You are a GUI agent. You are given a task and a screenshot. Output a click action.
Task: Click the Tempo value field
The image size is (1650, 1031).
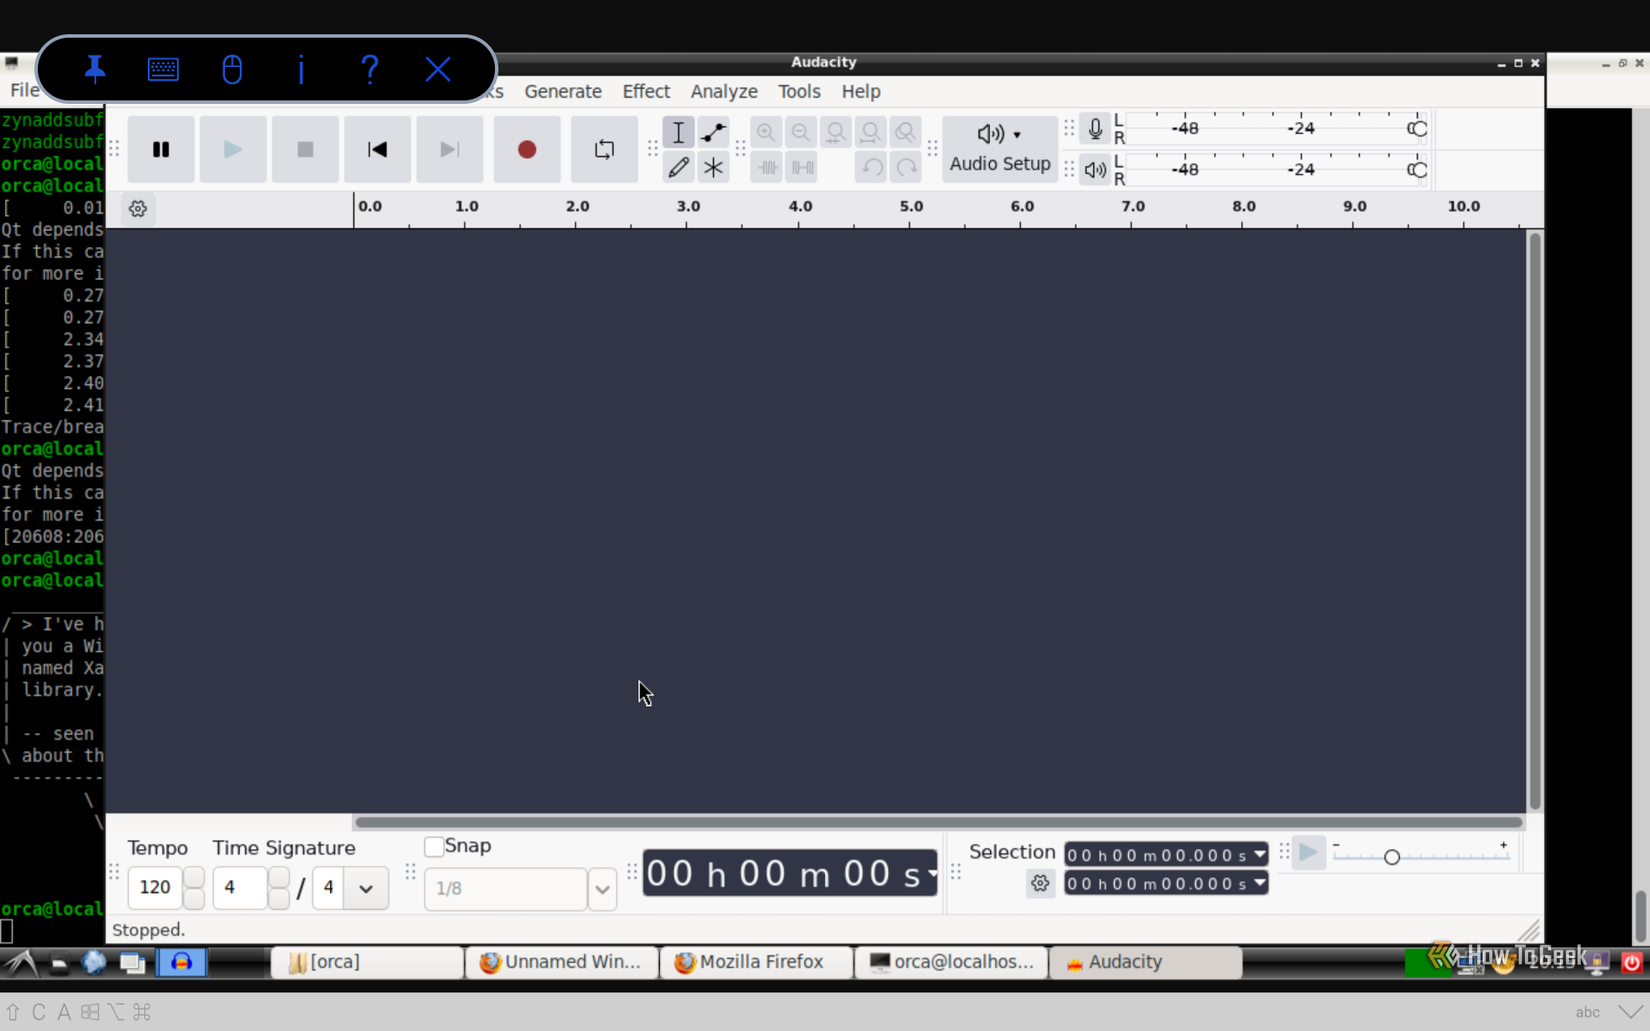(x=155, y=887)
